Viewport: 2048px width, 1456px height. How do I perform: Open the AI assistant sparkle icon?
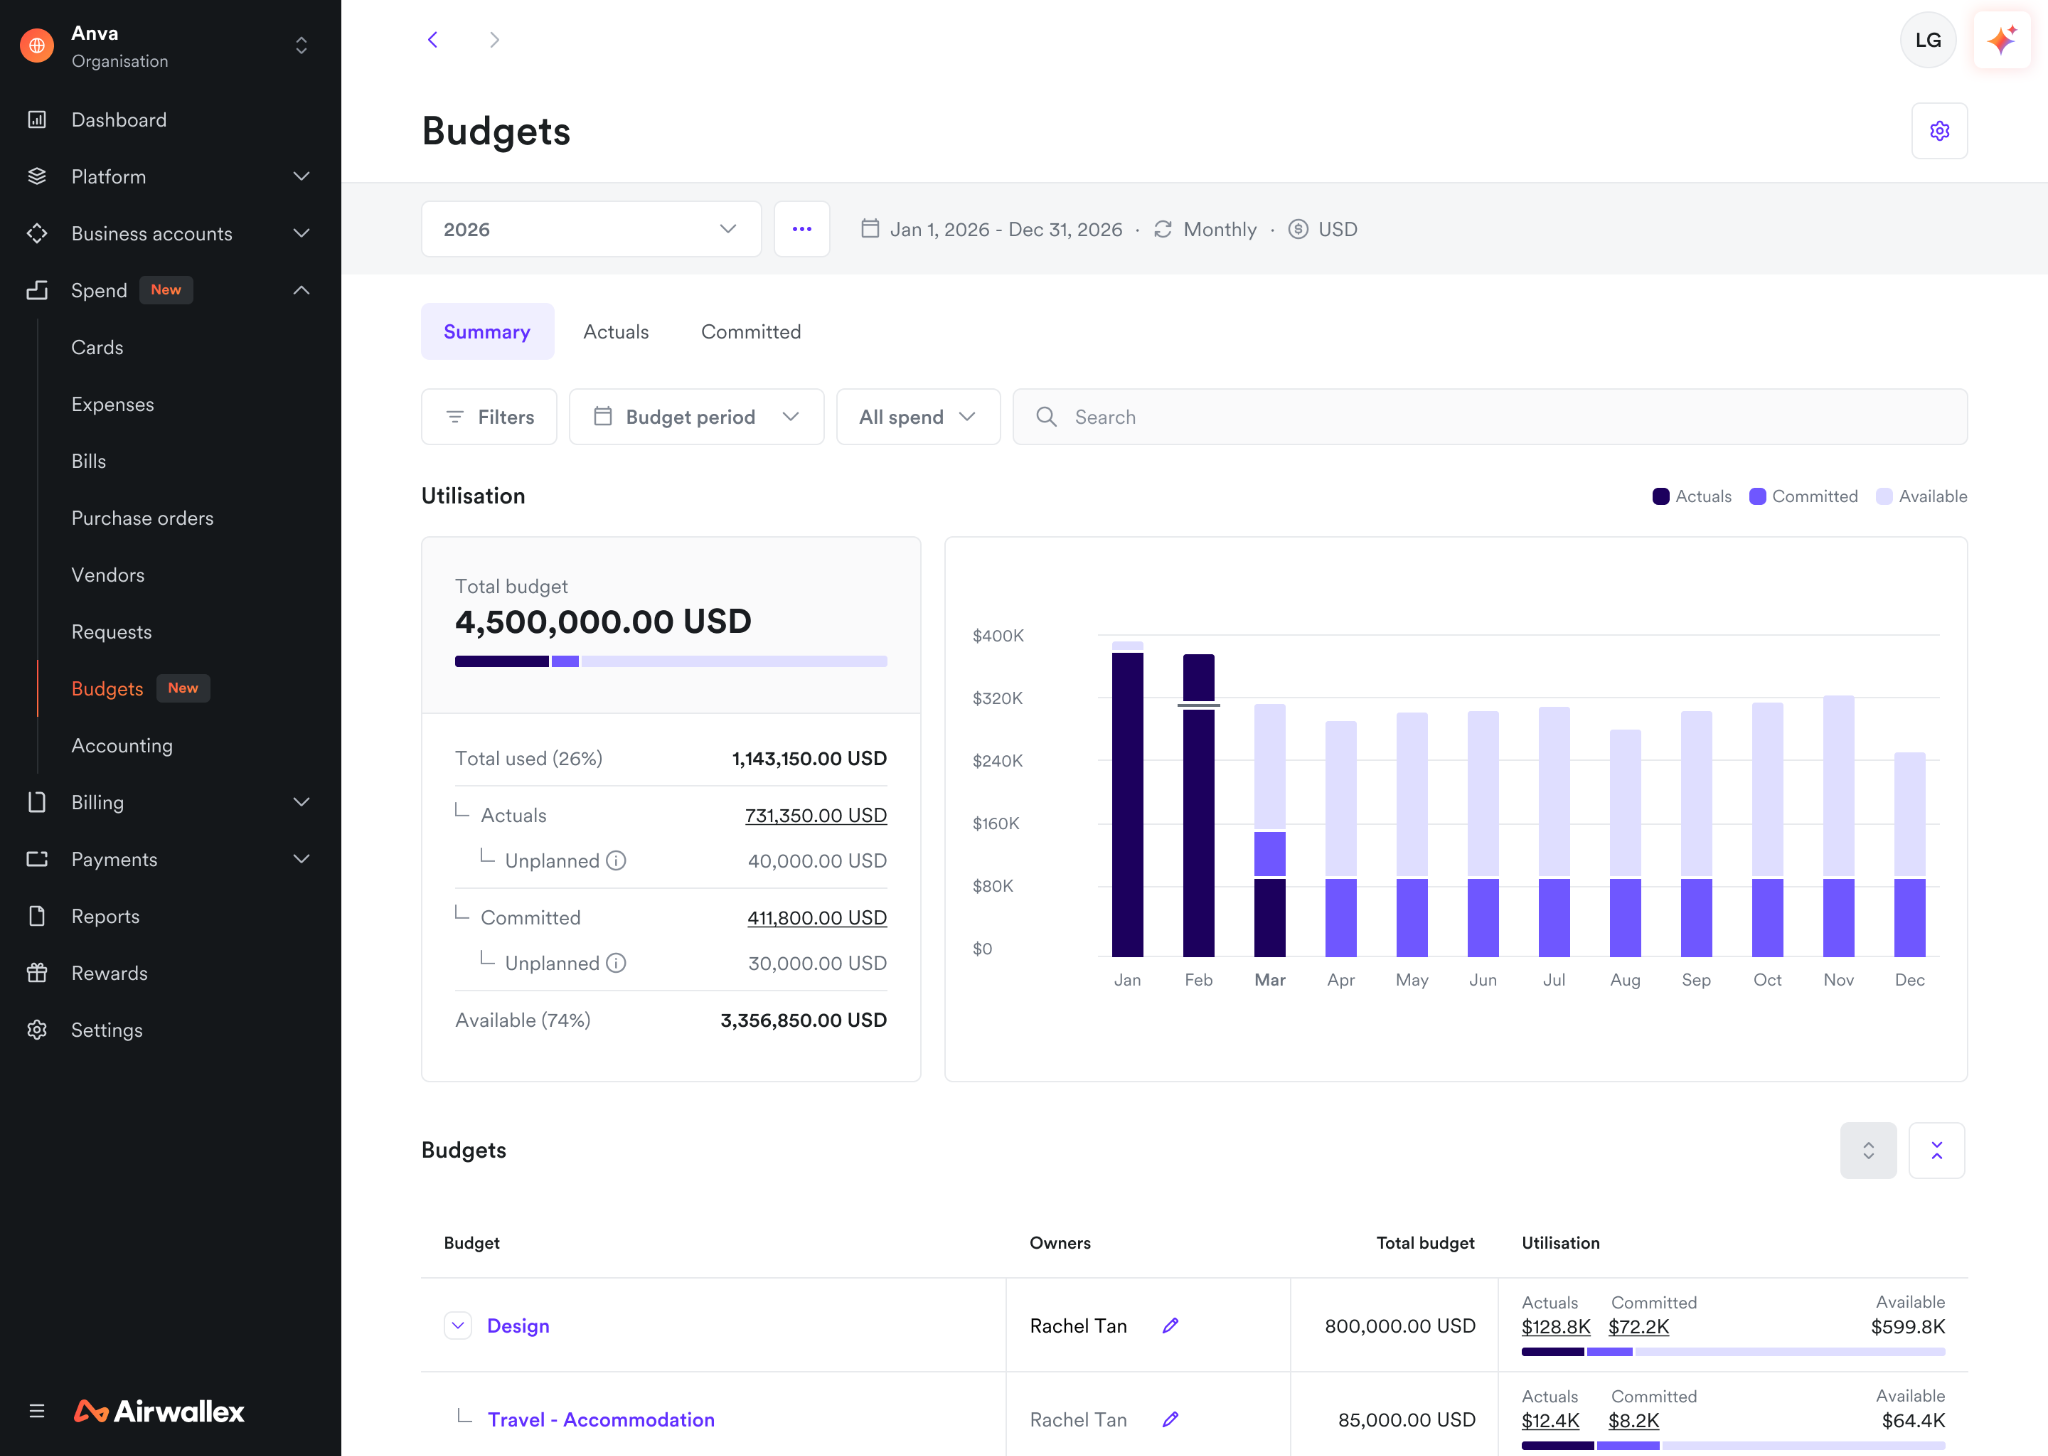(2002, 40)
